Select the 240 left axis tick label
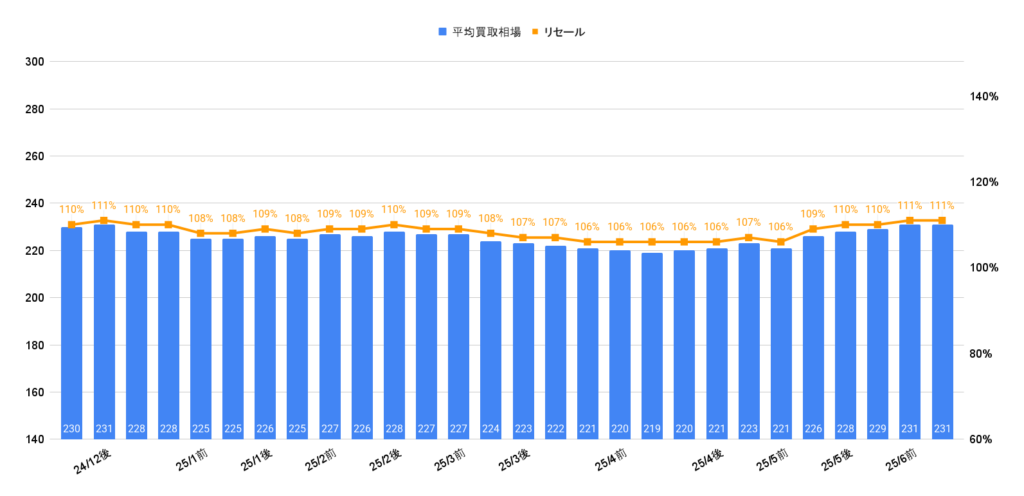Screen dimensions: 1024x496 click(x=34, y=204)
